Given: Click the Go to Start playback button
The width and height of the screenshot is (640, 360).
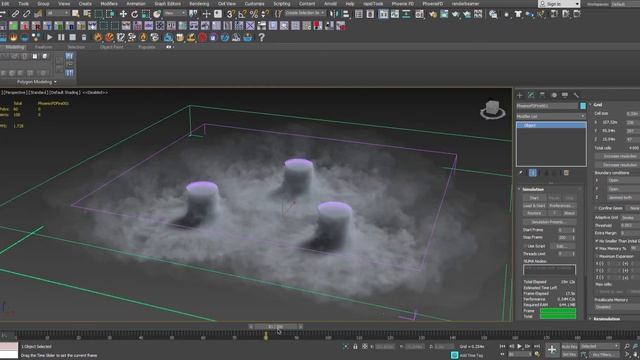Looking at the screenshot, I should tap(502, 347).
